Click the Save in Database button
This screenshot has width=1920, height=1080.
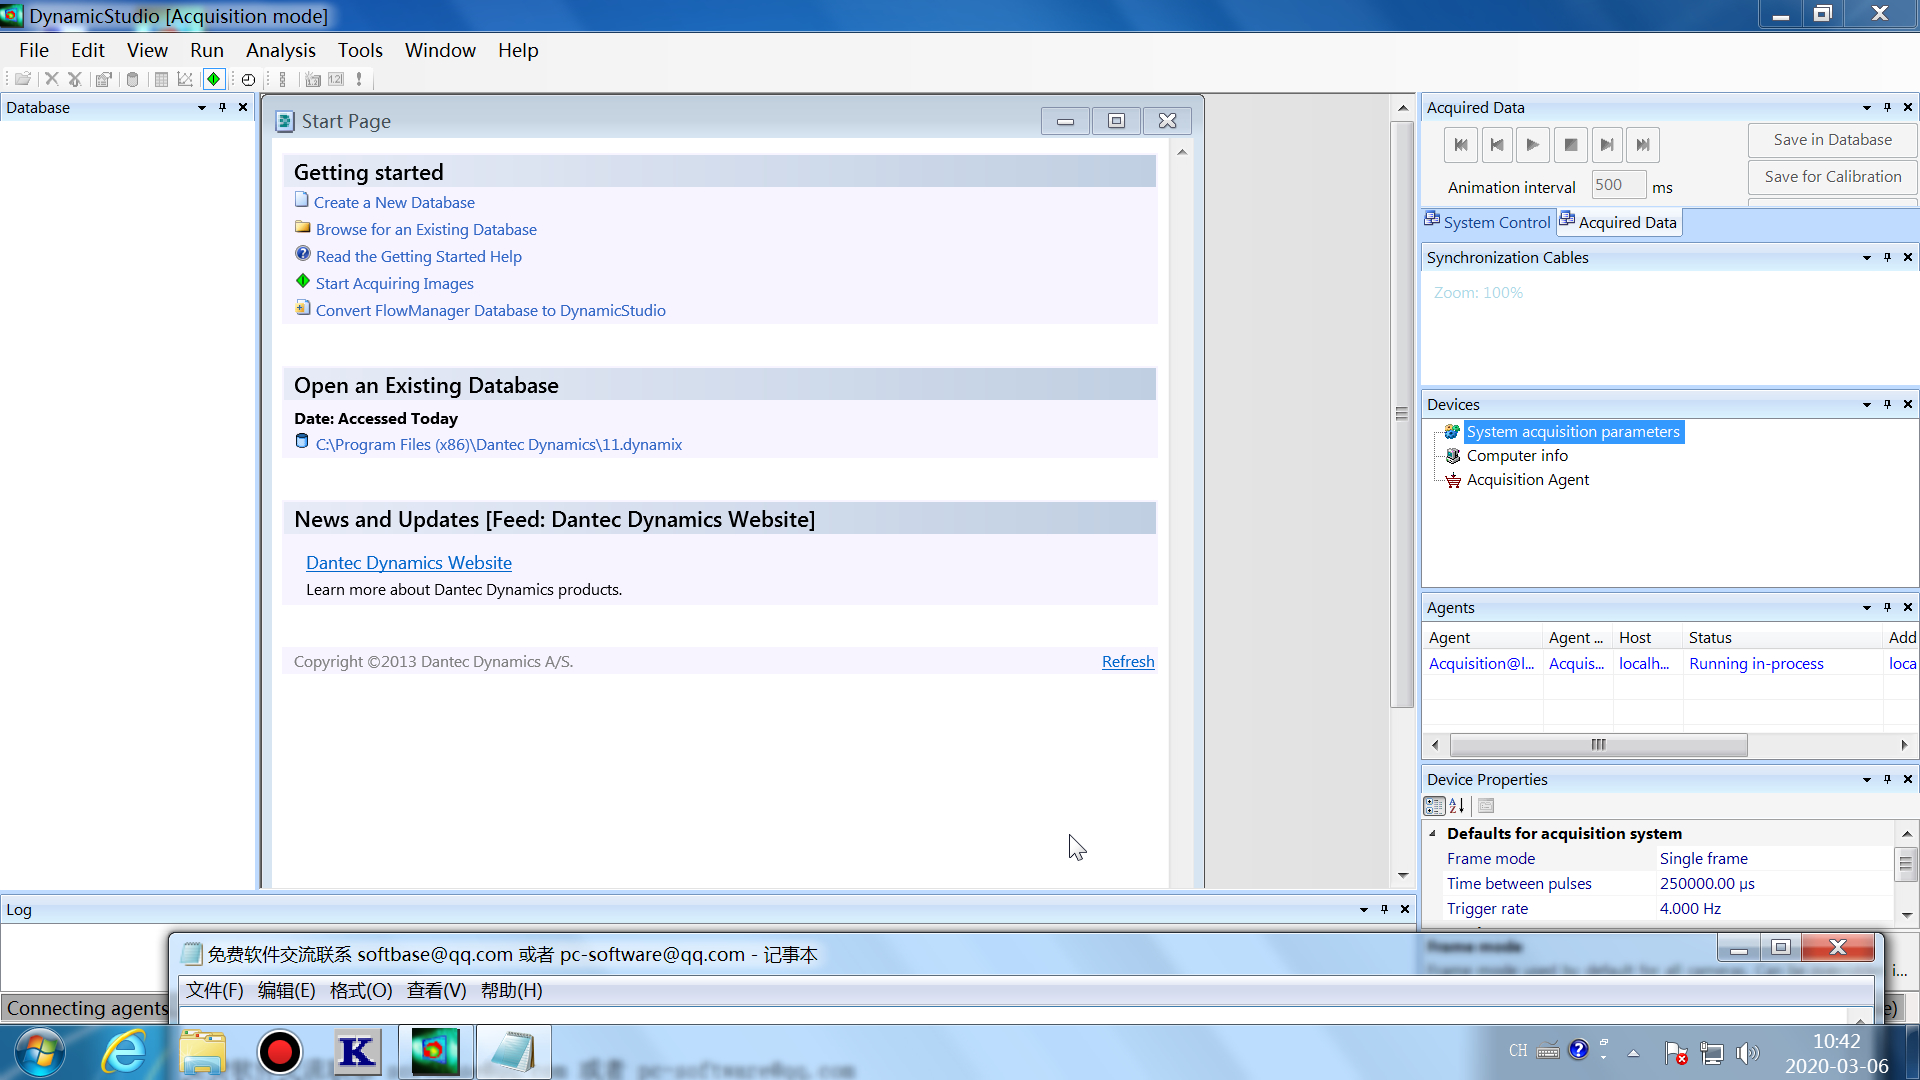pyautogui.click(x=1832, y=140)
